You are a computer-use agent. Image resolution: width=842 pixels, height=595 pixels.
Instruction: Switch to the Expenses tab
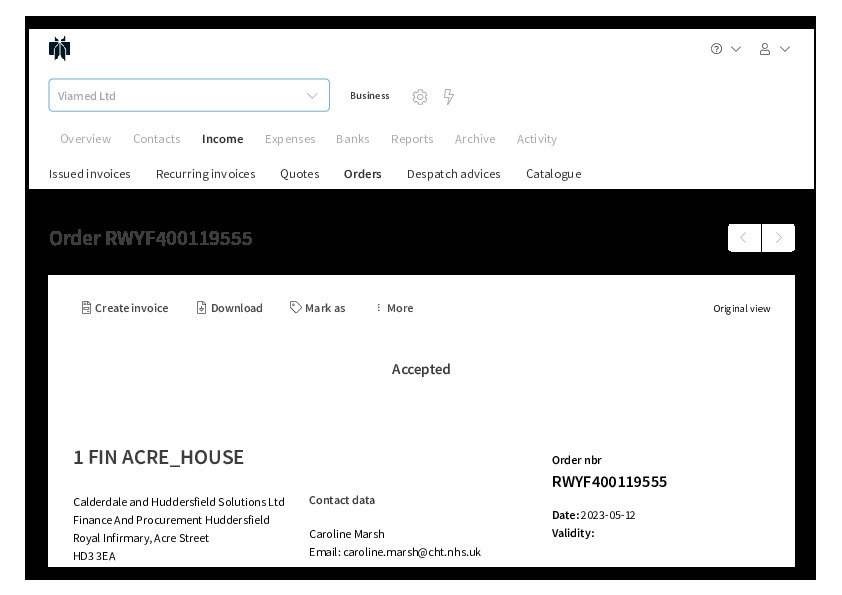290,139
